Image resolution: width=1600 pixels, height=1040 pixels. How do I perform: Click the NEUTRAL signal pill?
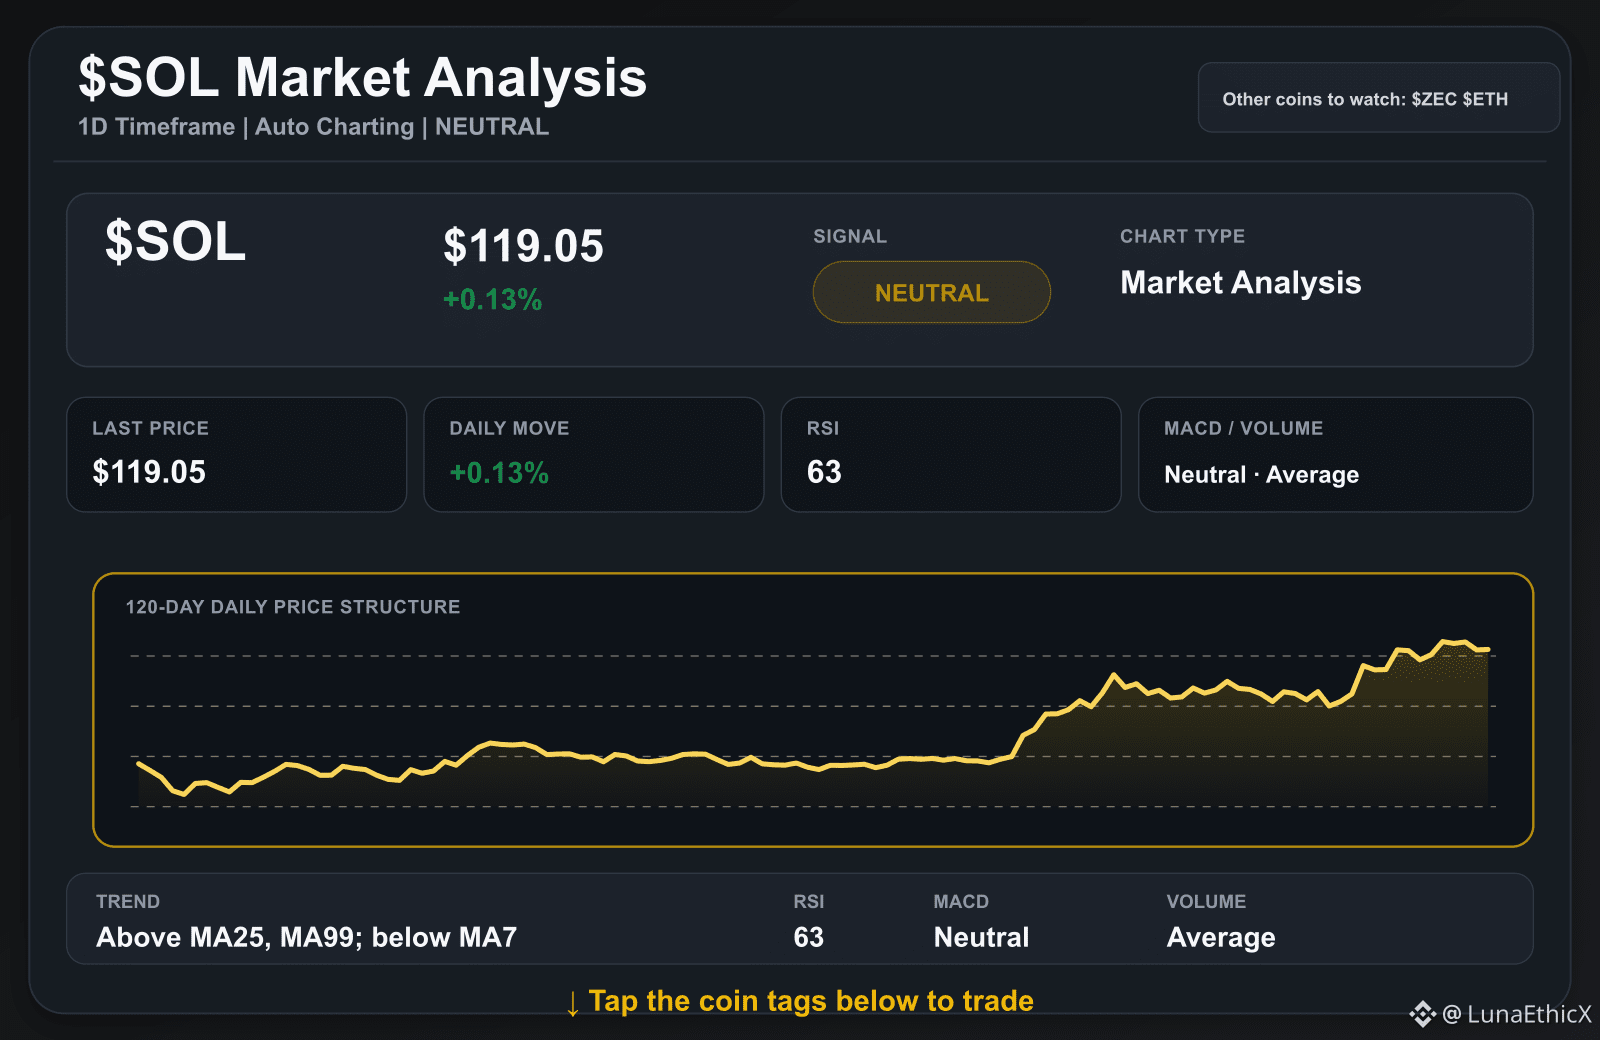click(931, 292)
